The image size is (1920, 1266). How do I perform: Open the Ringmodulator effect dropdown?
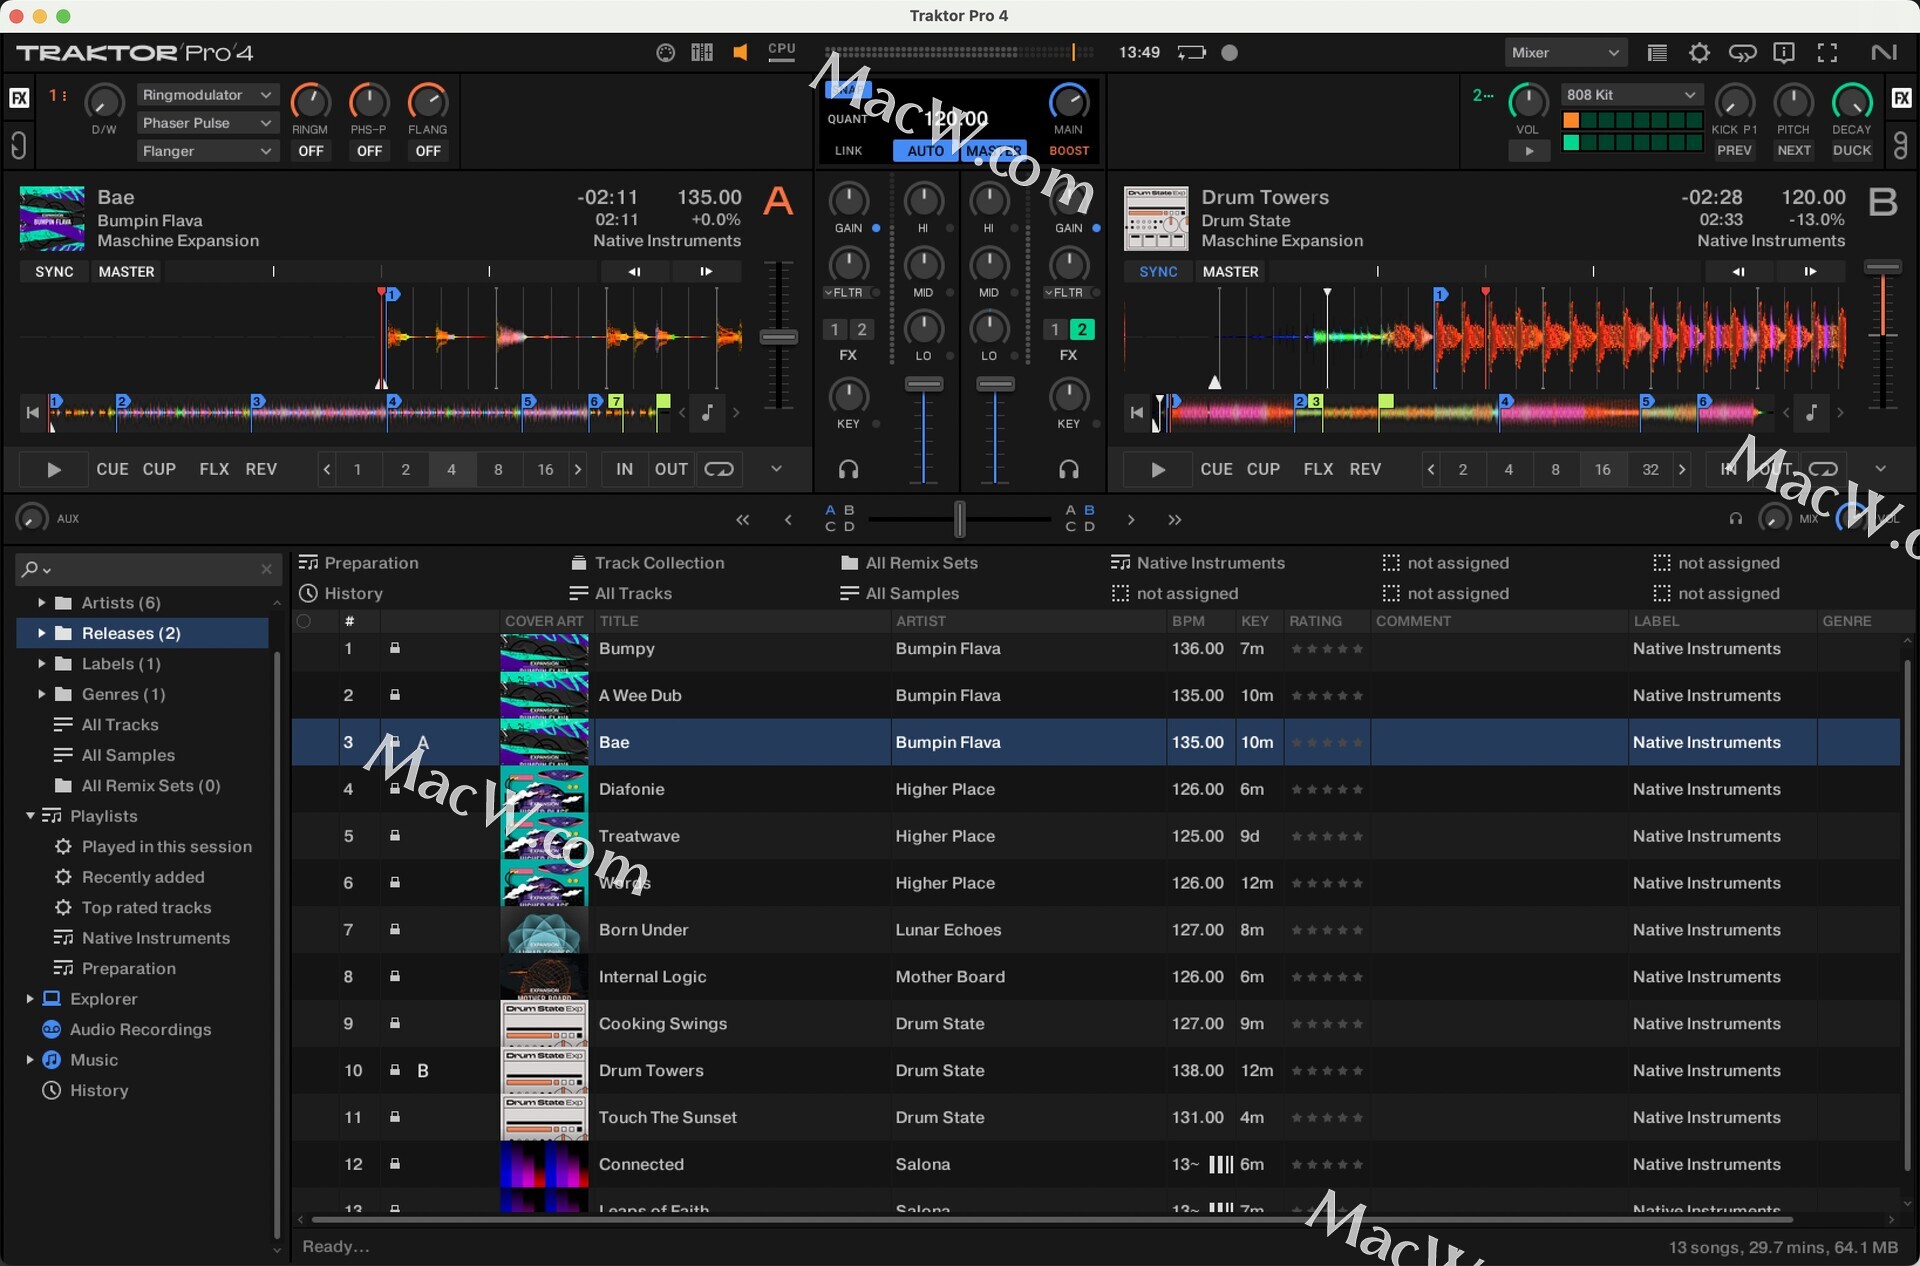click(206, 95)
